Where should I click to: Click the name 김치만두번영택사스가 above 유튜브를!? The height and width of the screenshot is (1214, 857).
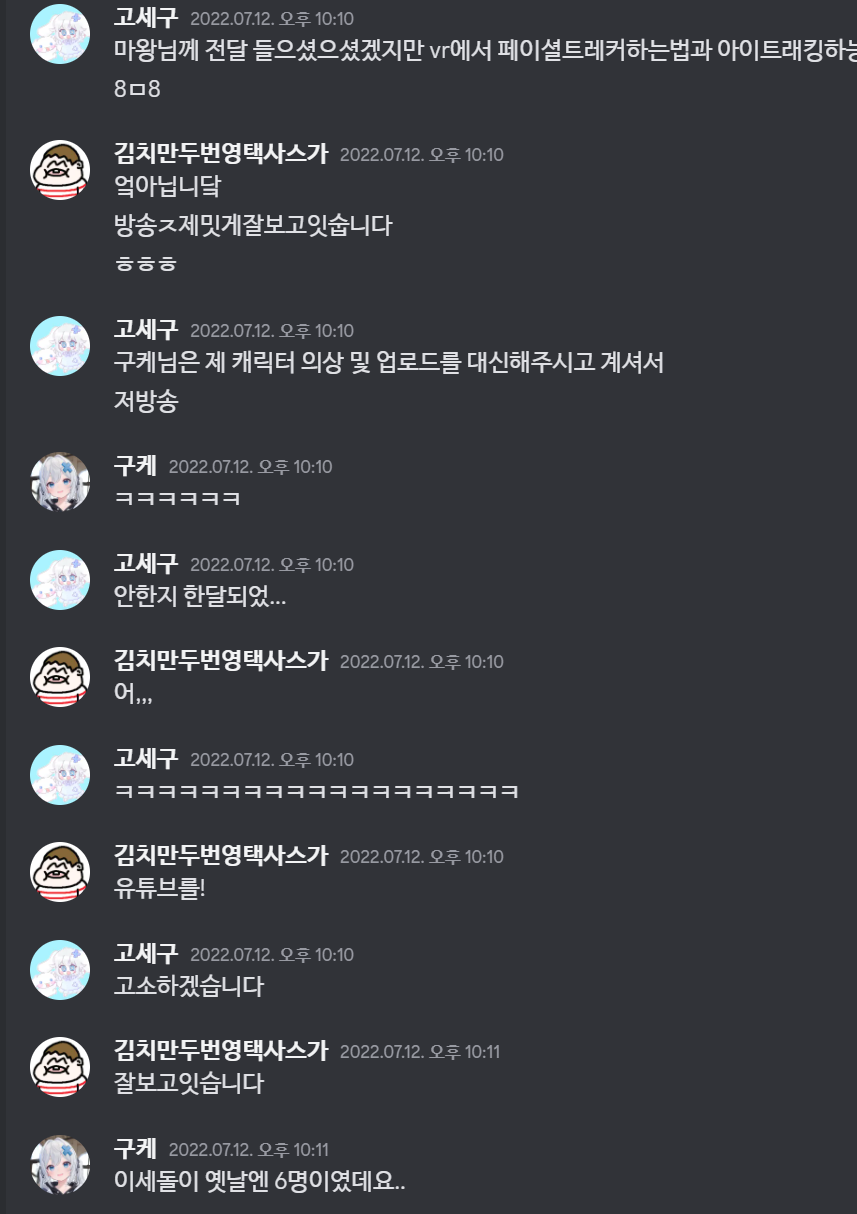[221, 856]
